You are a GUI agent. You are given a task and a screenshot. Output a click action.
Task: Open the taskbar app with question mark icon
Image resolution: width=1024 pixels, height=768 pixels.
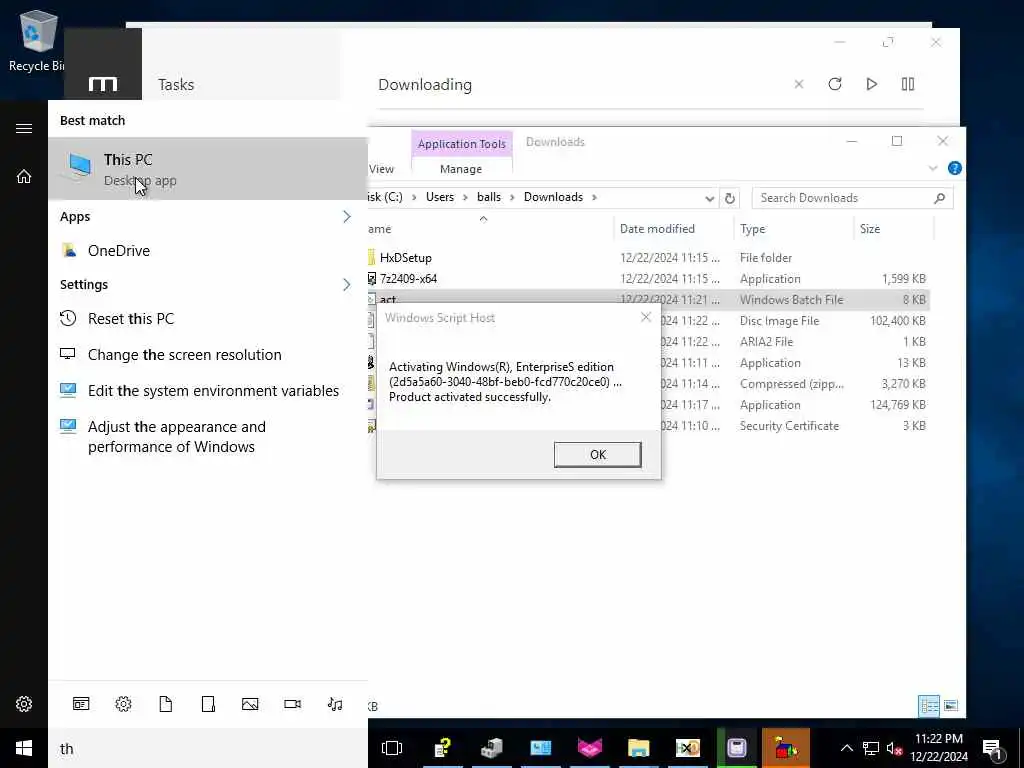pos(443,748)
